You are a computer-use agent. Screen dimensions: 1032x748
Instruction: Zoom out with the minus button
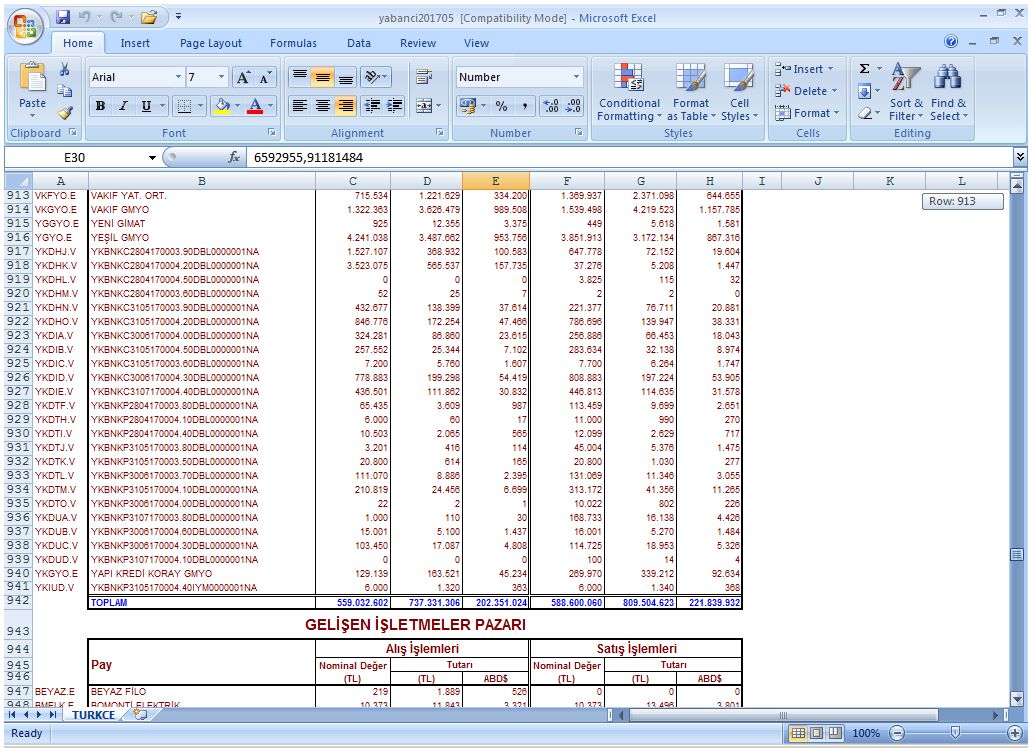point(897,733)
